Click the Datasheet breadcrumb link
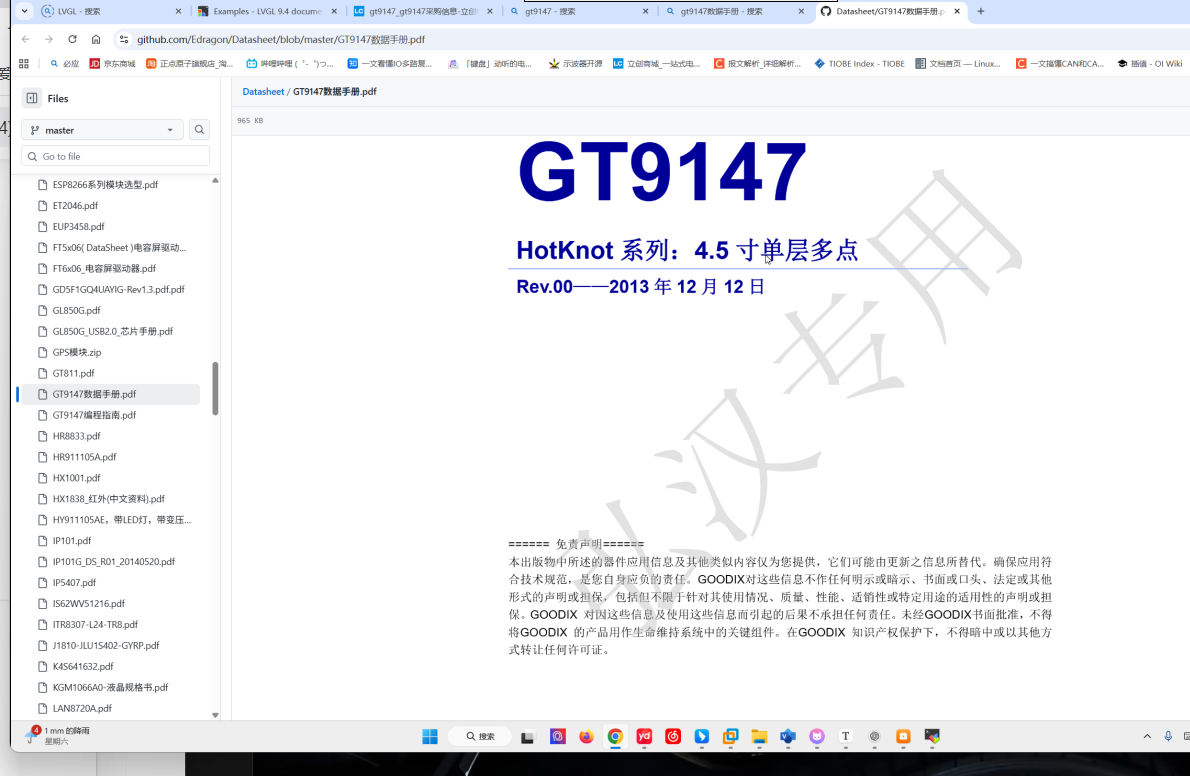 tap(263, 91)
